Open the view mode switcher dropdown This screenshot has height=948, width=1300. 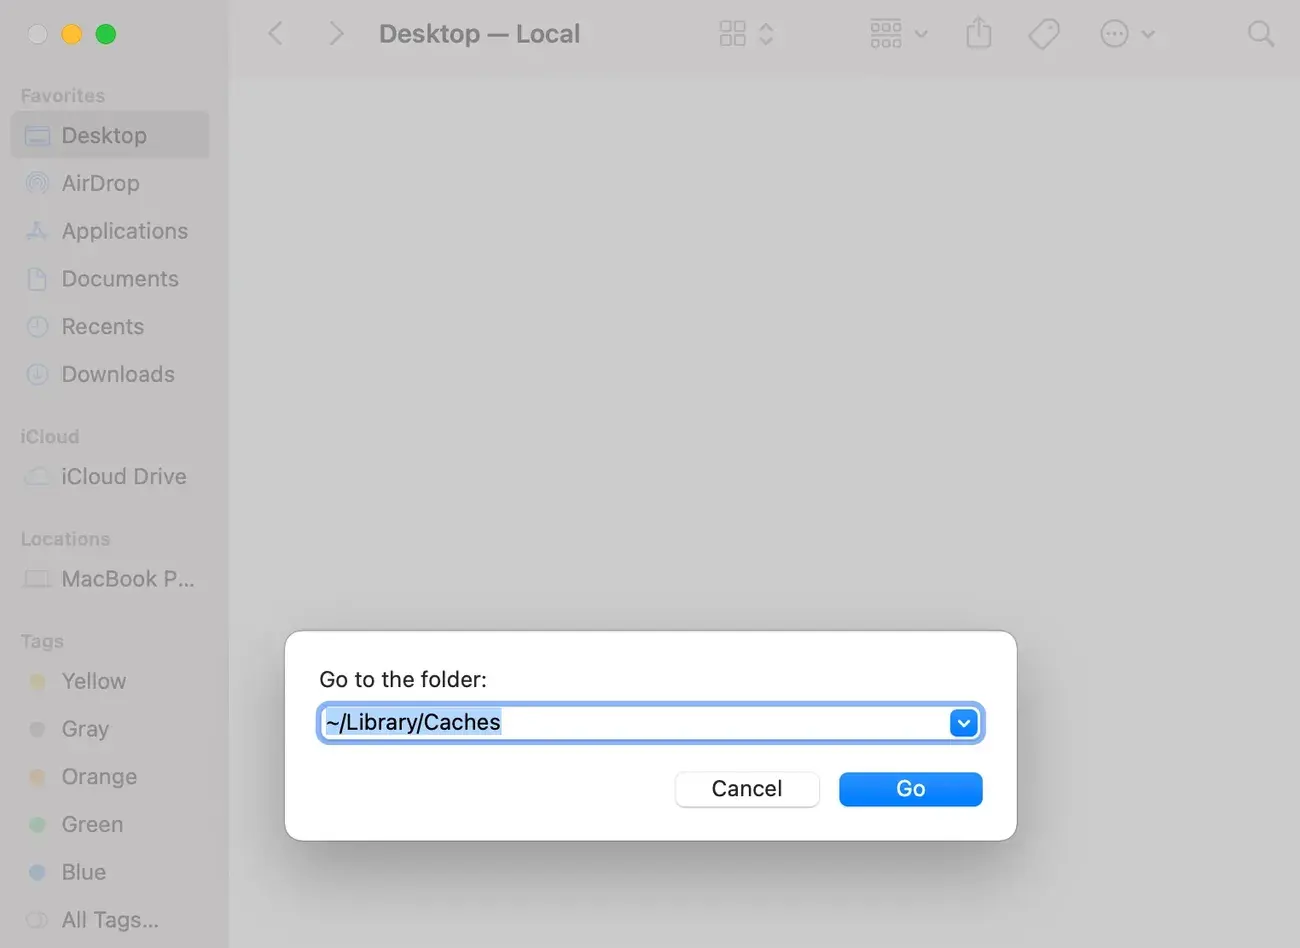coord(746,34)
